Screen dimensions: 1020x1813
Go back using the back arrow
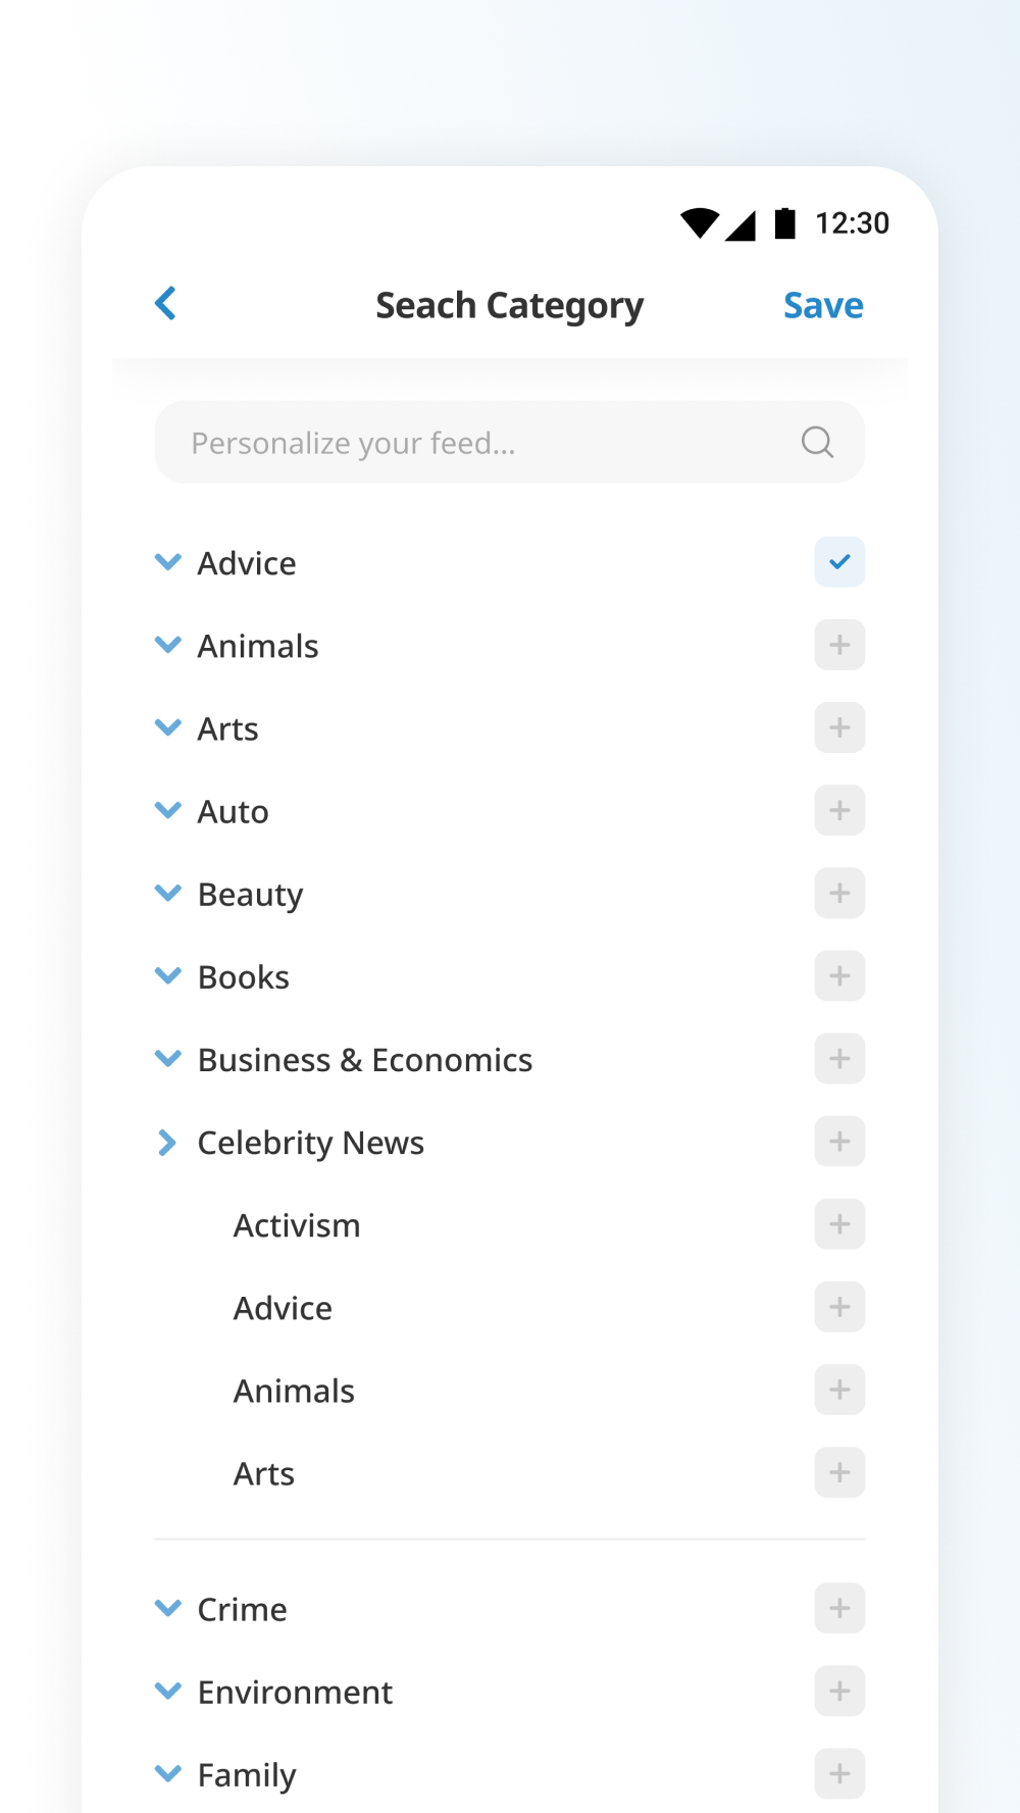[x=166, y=303]
